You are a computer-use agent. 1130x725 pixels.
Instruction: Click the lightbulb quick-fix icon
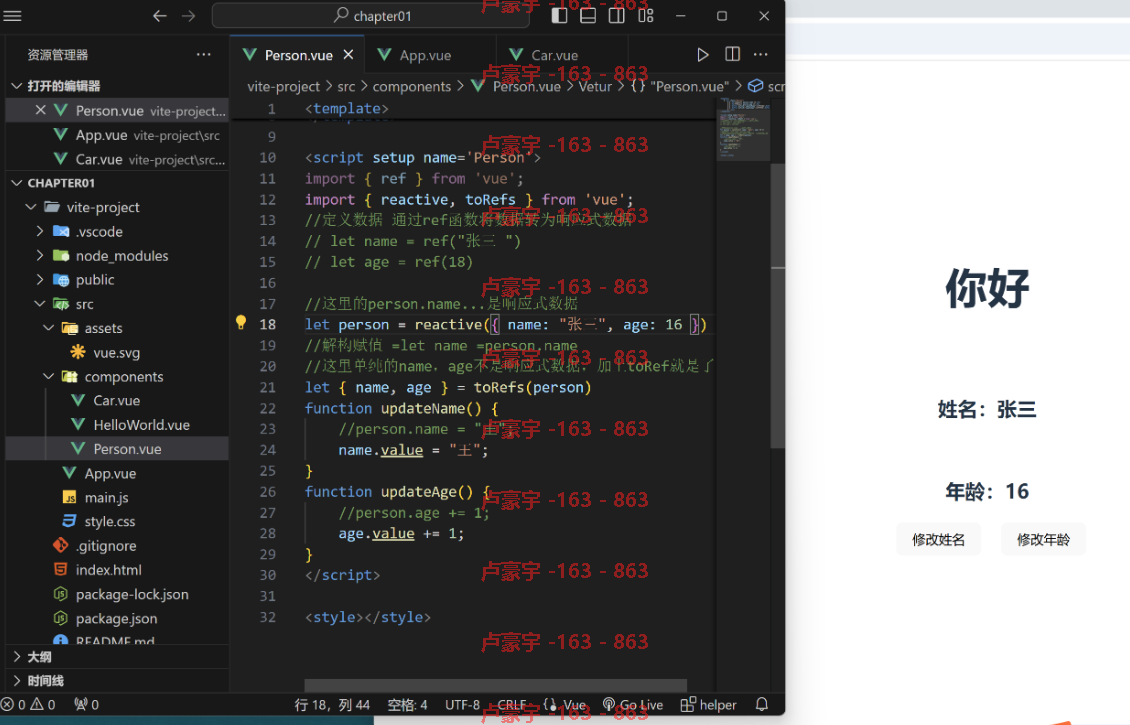click(x=241, y=323)
